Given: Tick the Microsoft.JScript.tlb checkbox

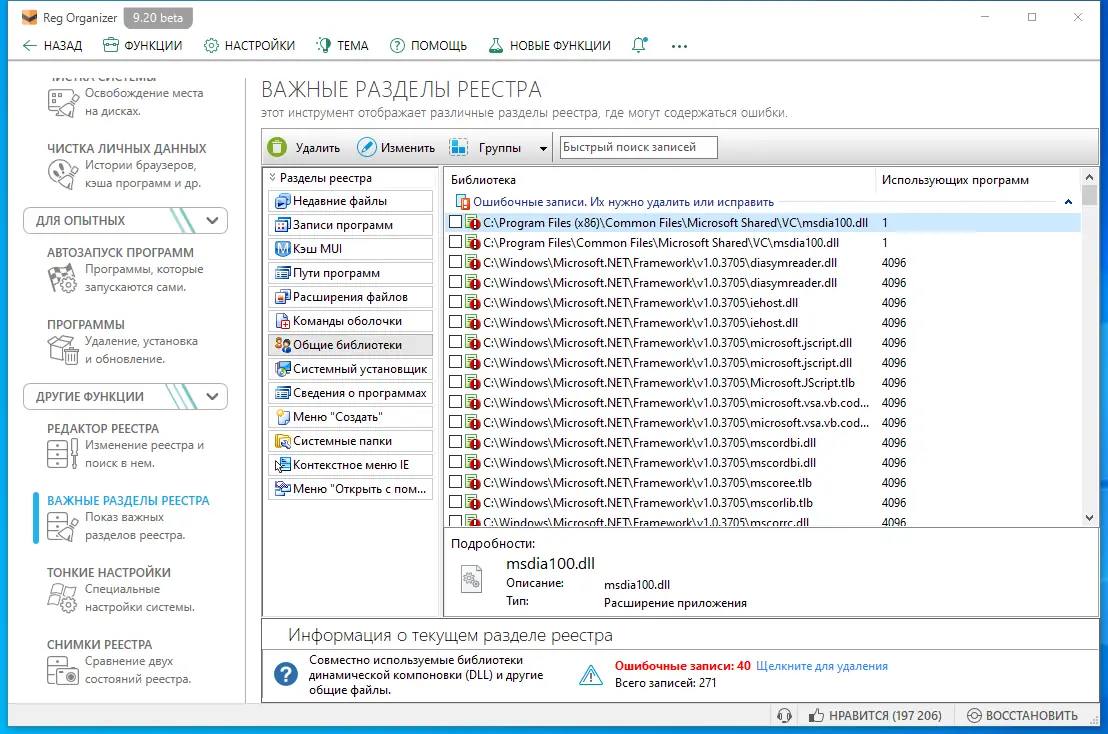Looking at the screenshot, I should [455, 382].
